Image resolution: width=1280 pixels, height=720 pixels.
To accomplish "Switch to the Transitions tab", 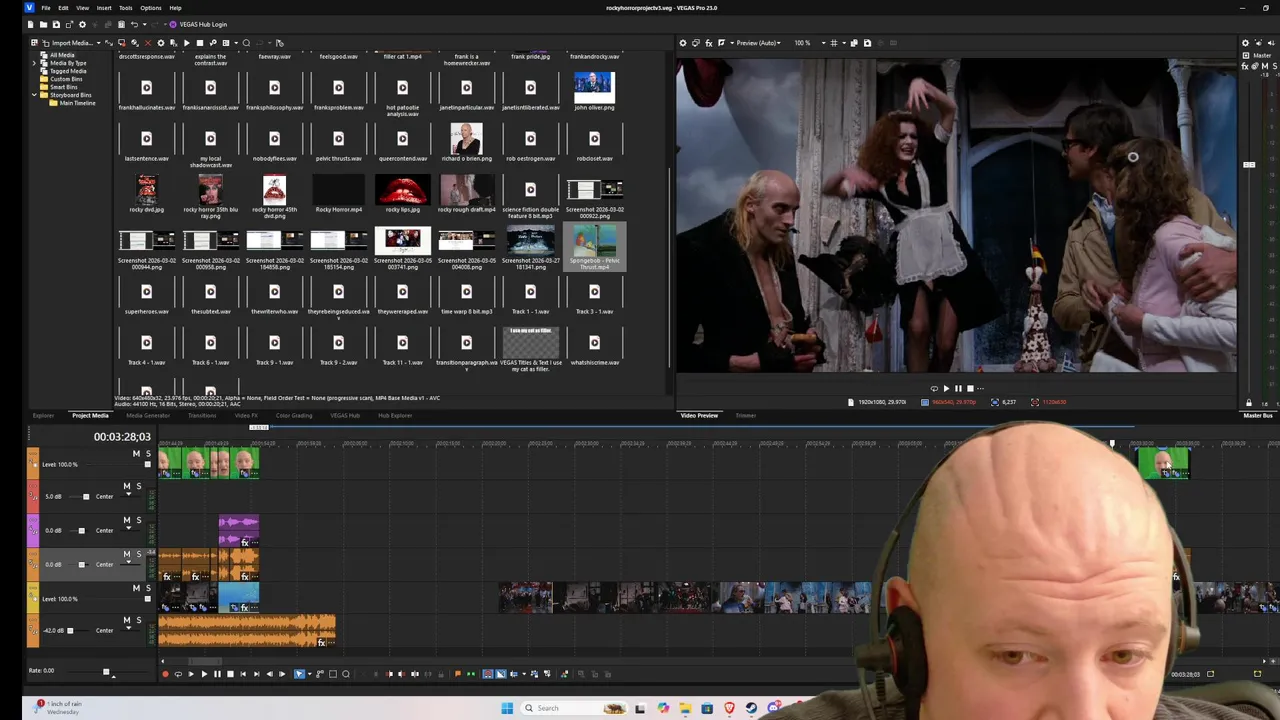I will (x=202, y=416).
